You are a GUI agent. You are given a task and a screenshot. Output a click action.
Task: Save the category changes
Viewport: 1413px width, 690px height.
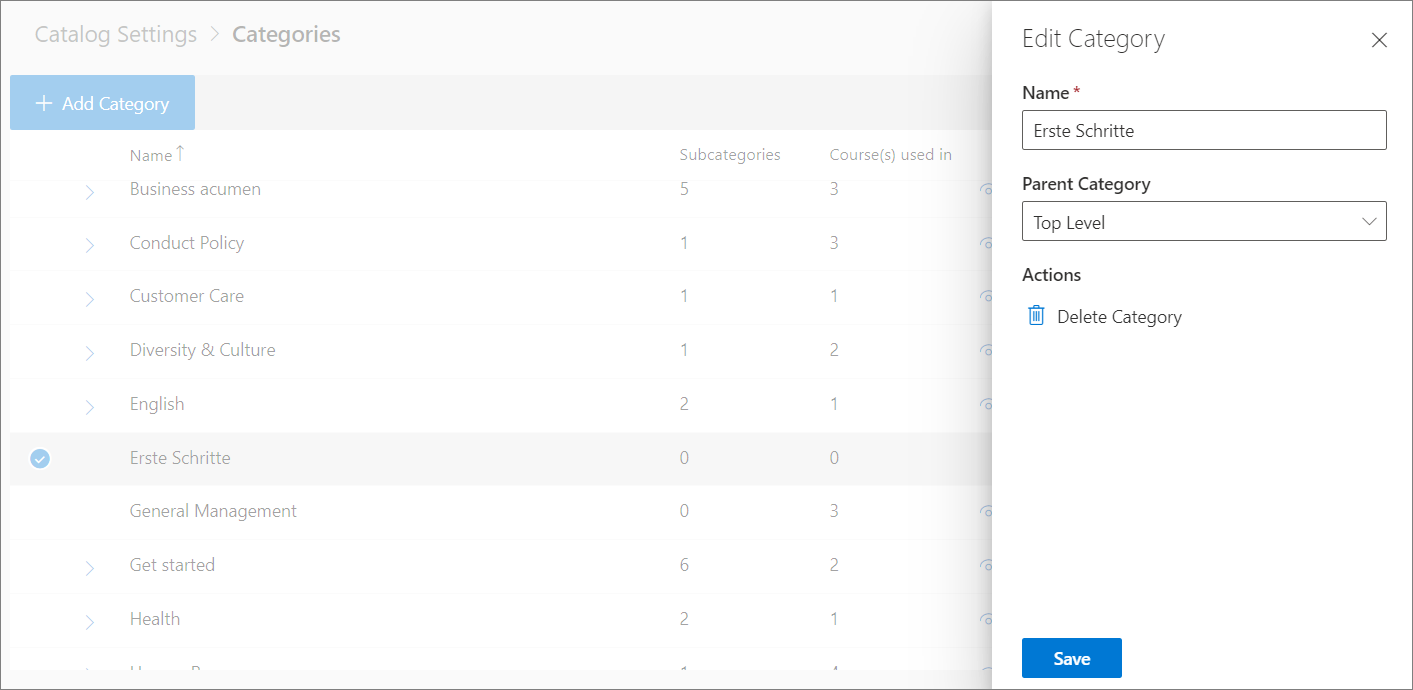[x=1071, y=658]
